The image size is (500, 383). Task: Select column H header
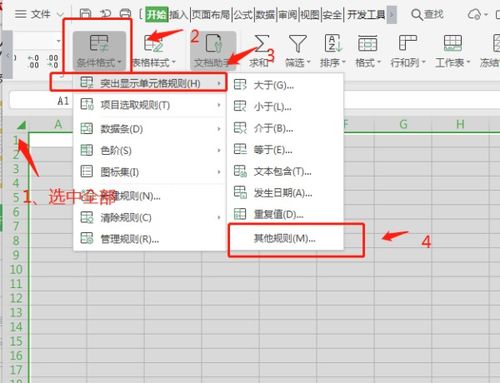coord(460,124)
